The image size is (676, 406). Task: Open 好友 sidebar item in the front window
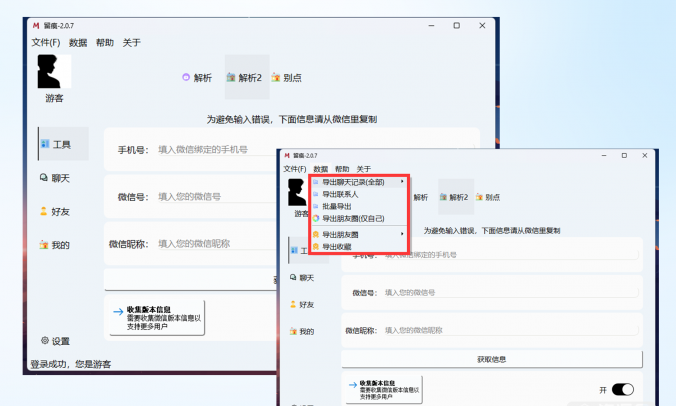(x=302, y=304)
